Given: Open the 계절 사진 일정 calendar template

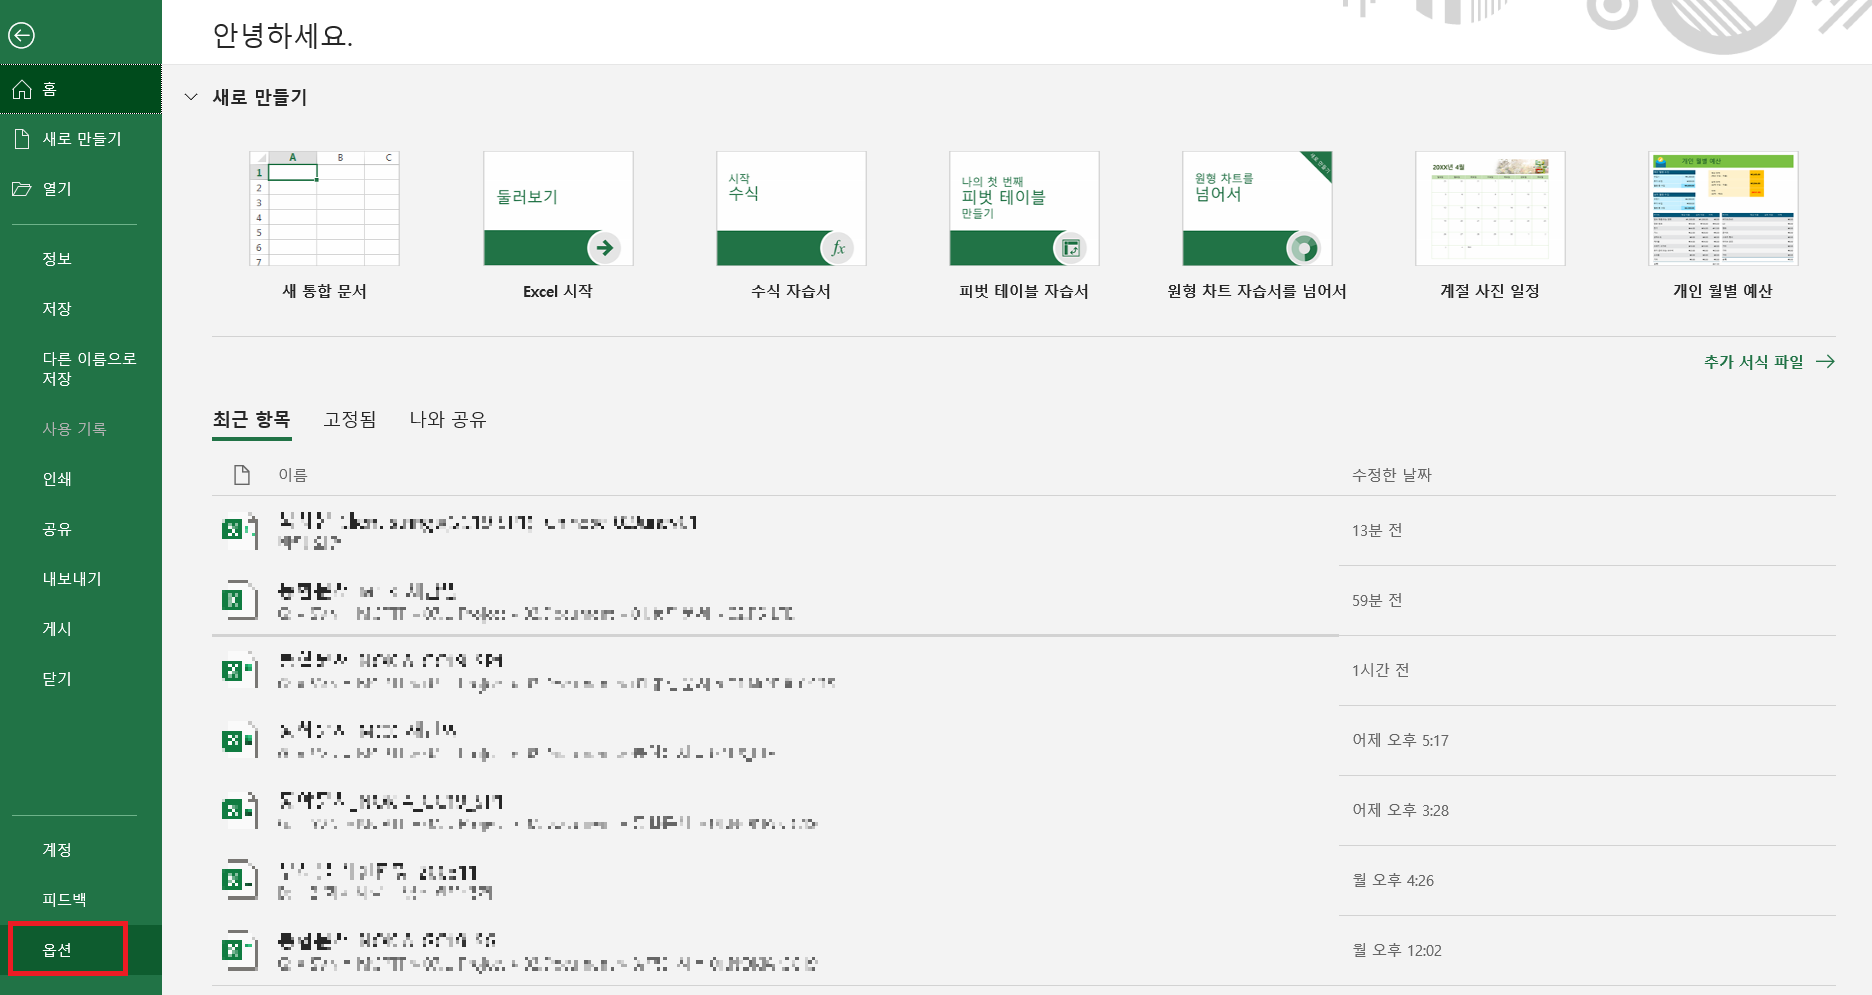Looking at the screenshot, I should click(x=1490, y=226).
